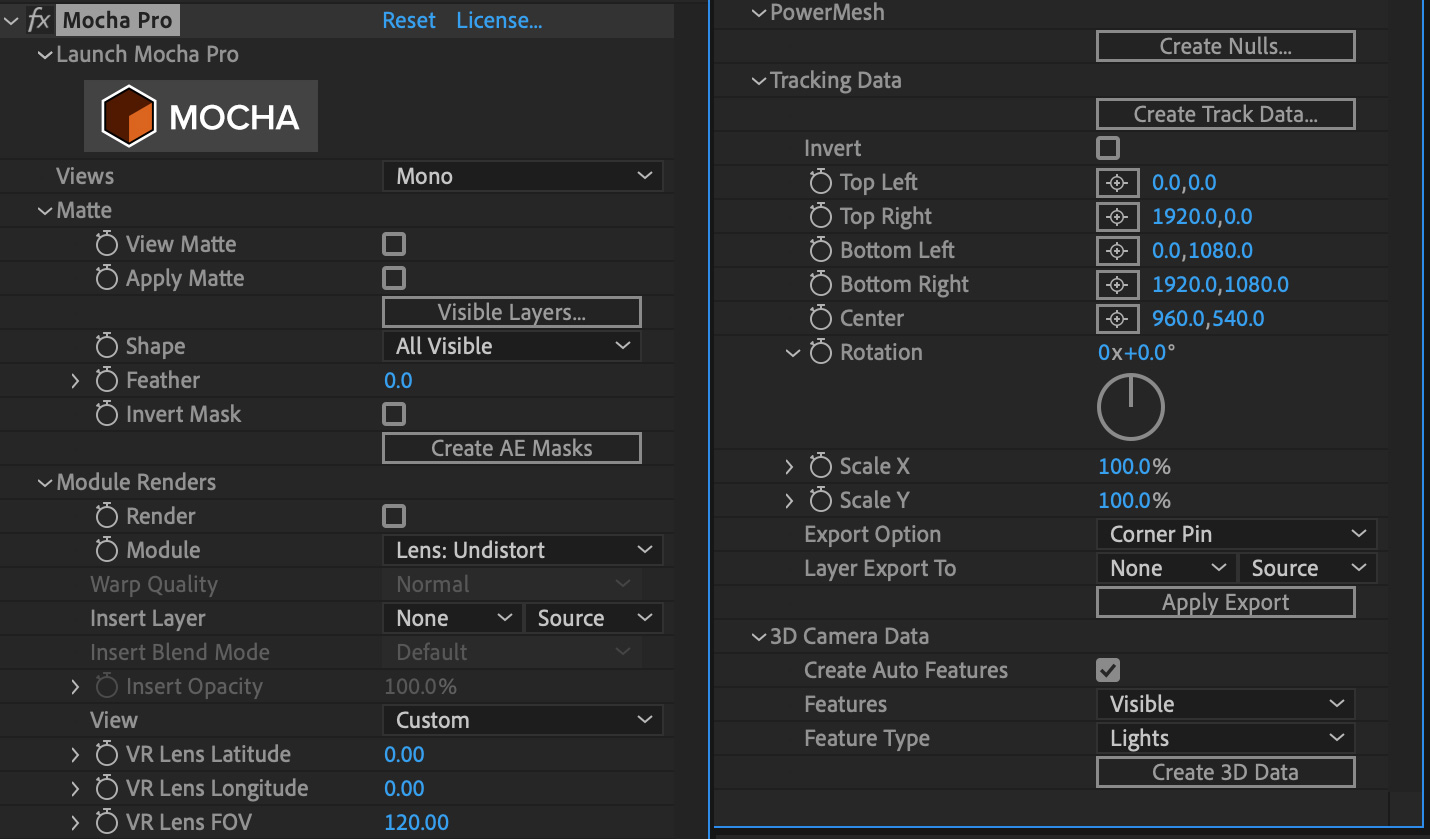The image size is (1430, 839).
Task: Open the Layer Export To Source dropdown
Action: [1308, 568]
